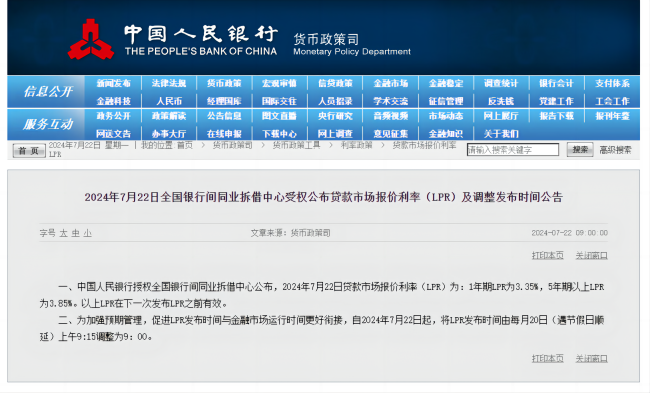Open 公告信息 under 服务互动
Viewport: 650px width, 393px height.
224,116
